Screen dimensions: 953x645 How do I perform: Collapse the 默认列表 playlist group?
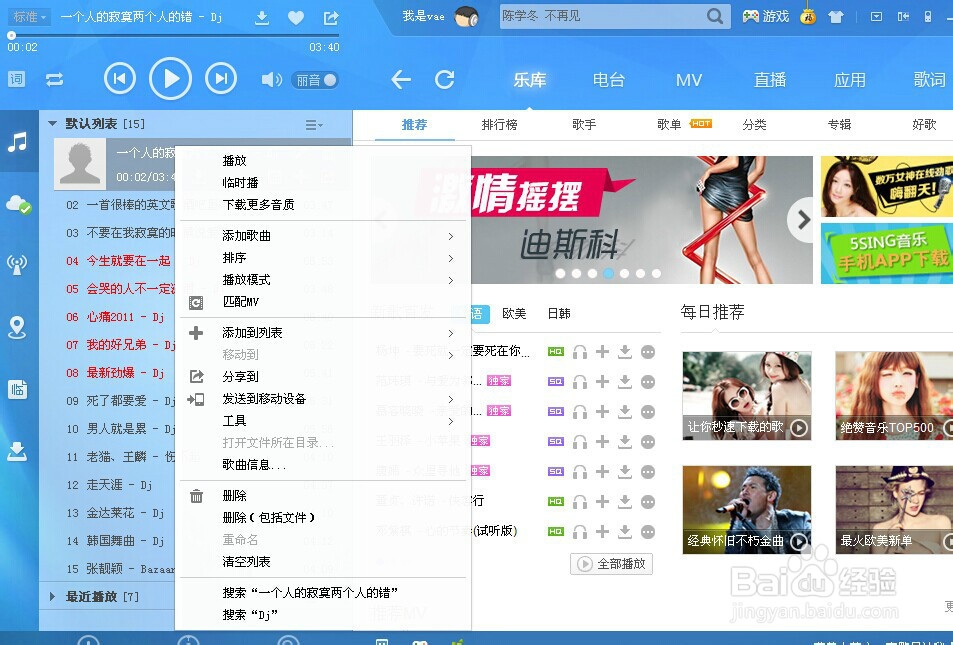click(53, 123)
